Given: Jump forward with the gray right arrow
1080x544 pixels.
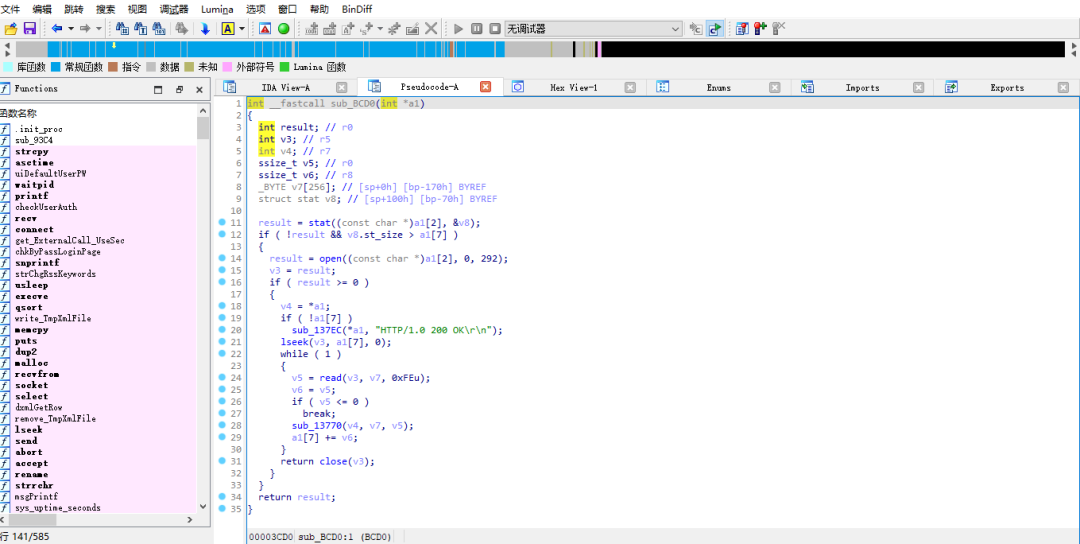Looking at the screenshot, I should point(85,28).
